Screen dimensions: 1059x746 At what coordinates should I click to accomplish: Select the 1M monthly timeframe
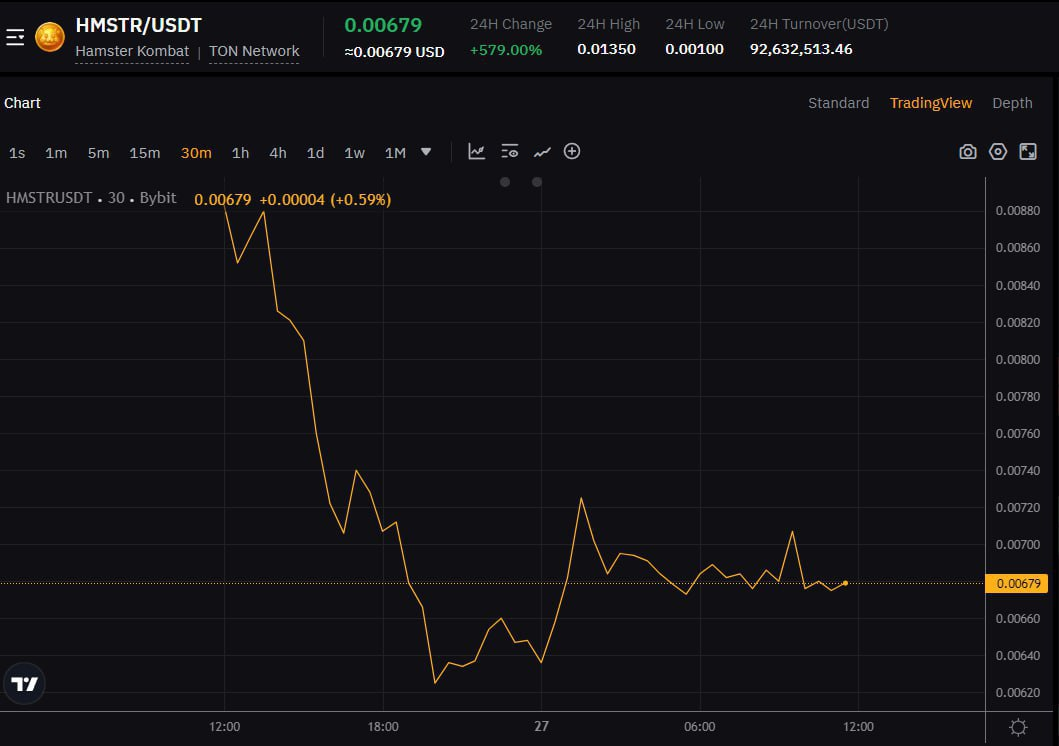click(395, 153)
